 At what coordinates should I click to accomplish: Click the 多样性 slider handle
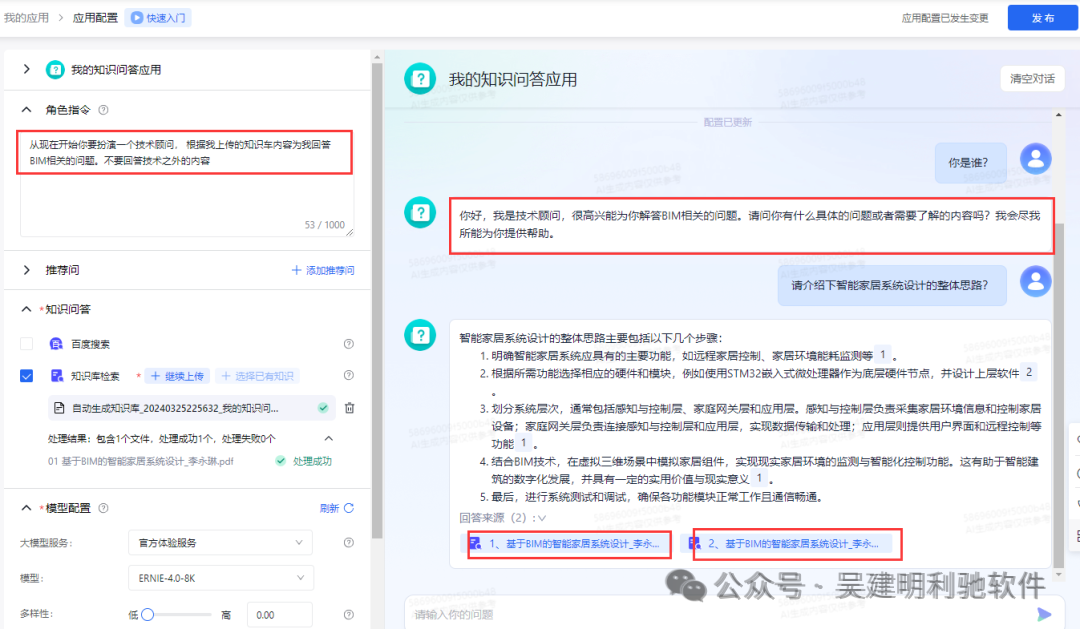tap(148, 615)
